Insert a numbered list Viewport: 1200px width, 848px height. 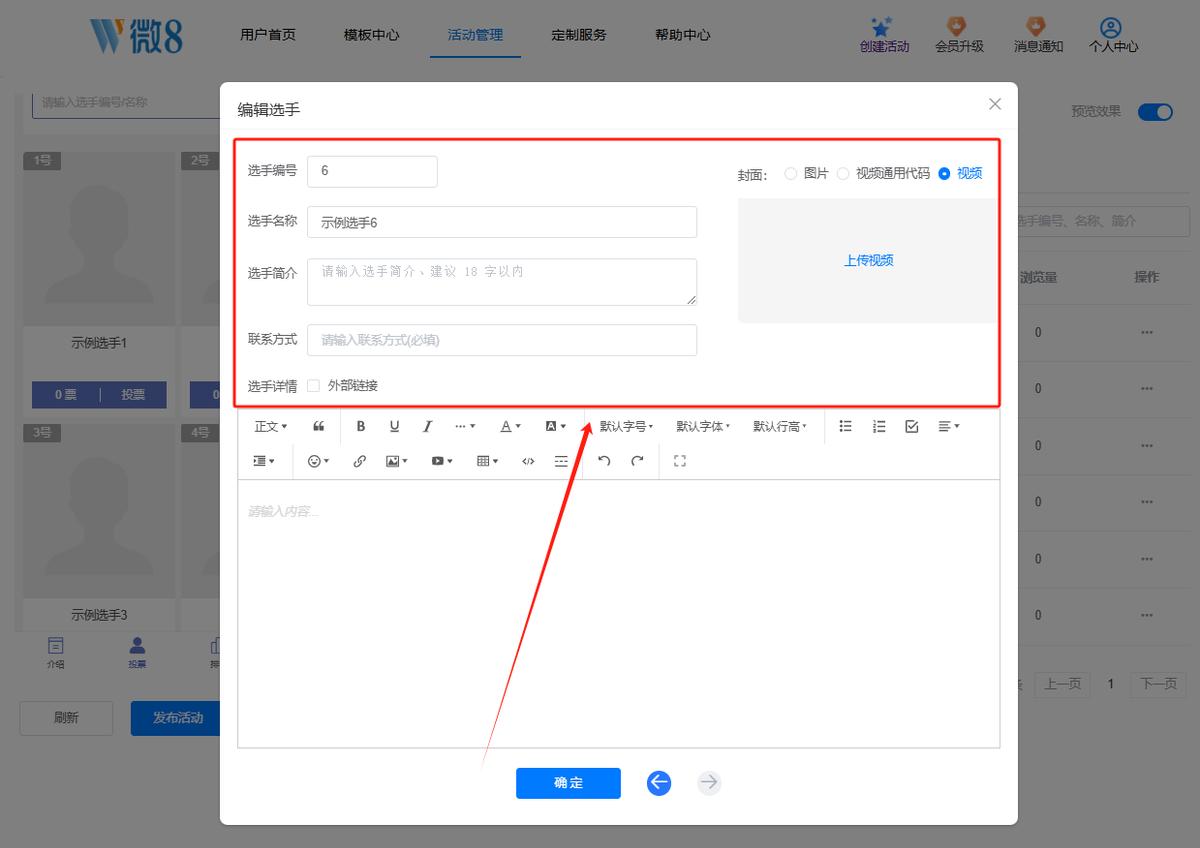tap(879, 426)
